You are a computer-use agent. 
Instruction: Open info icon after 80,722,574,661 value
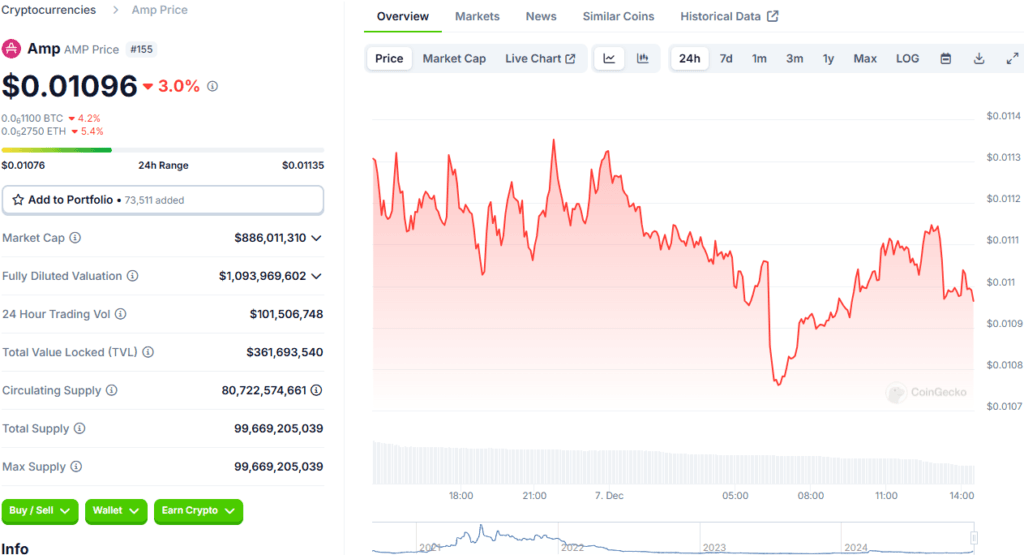[x=317, y=390]
